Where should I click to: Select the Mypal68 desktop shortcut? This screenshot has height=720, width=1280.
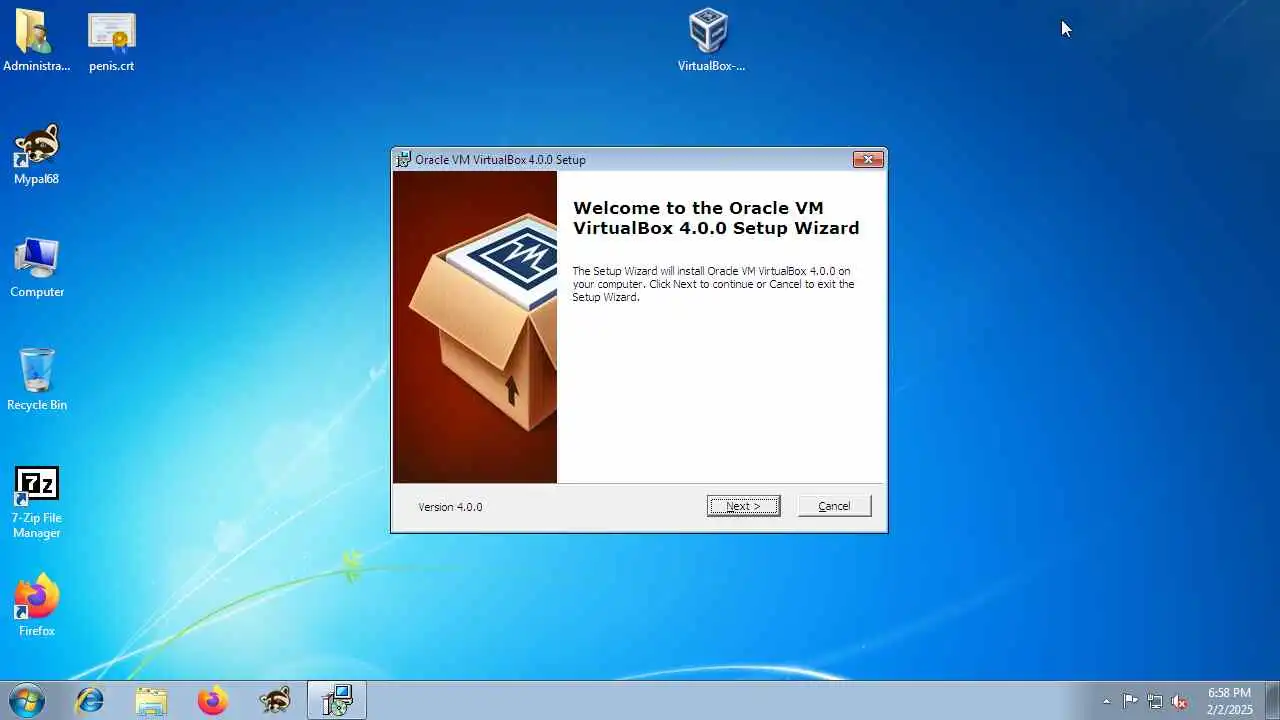pos(37,155)
